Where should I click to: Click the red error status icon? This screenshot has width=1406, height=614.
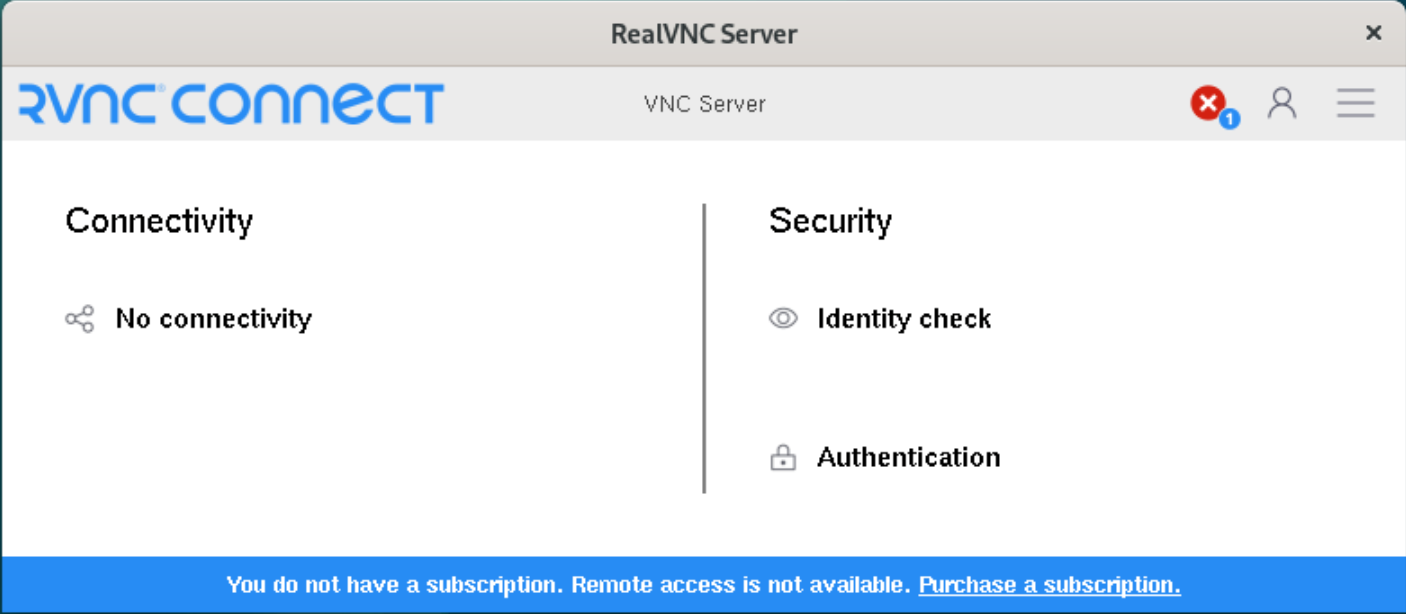[x=1208, y=103]
